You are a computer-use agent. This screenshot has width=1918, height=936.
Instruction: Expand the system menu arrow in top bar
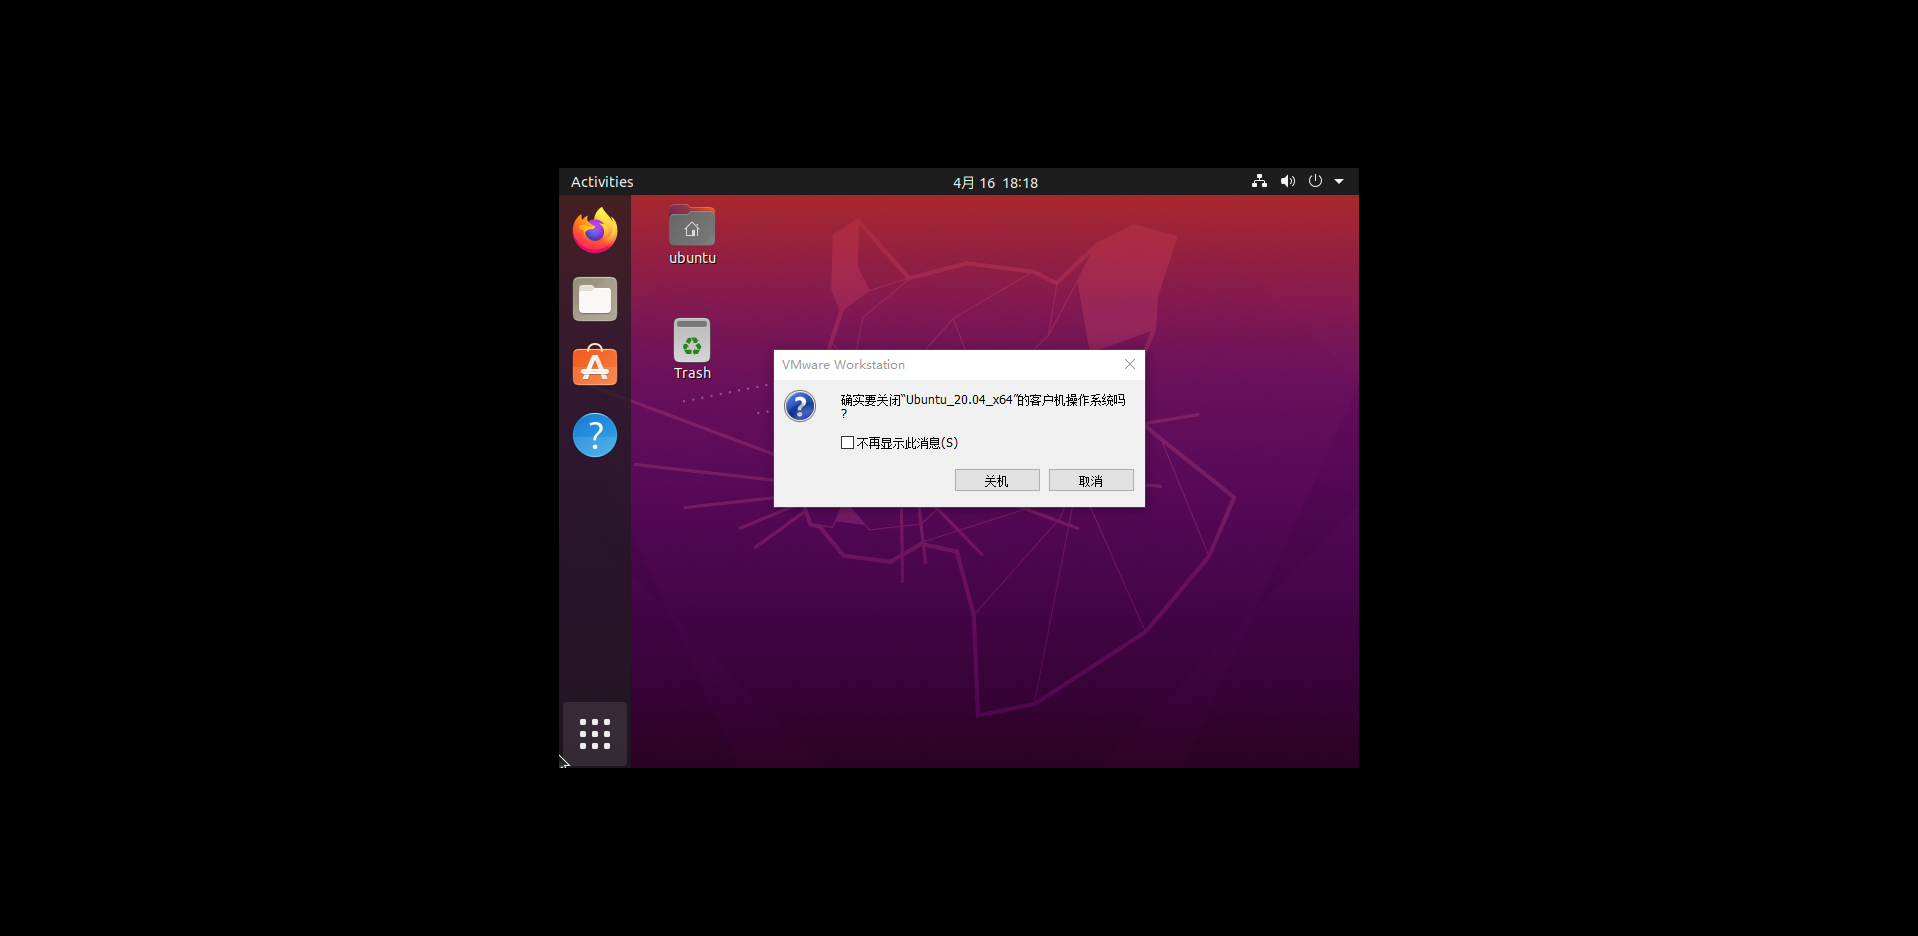point(1339,181)
